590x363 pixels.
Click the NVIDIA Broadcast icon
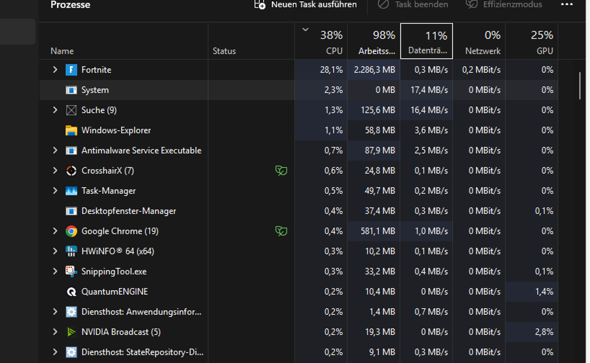(71, 332)
